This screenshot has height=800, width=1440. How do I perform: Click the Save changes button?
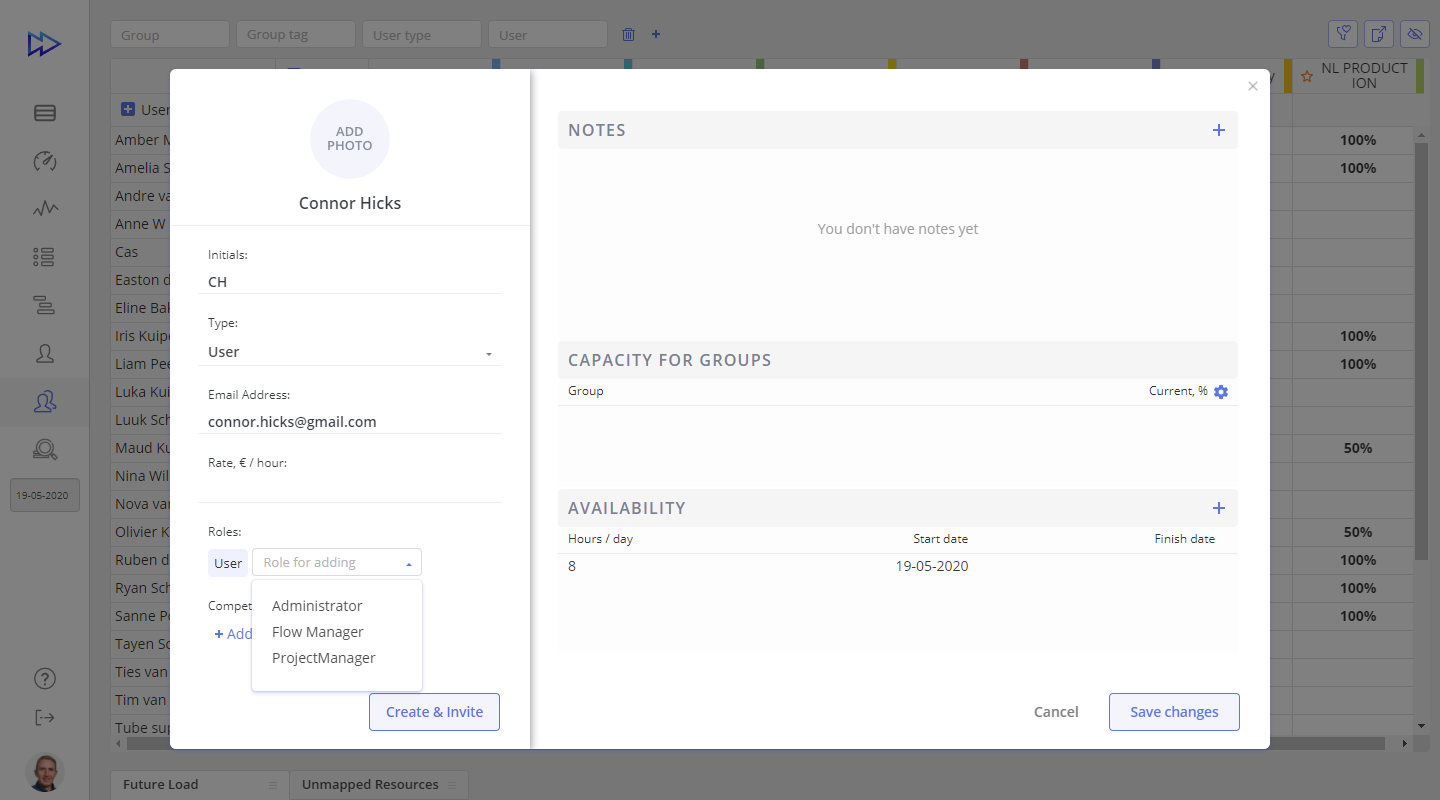click(x=1174, y=712)
